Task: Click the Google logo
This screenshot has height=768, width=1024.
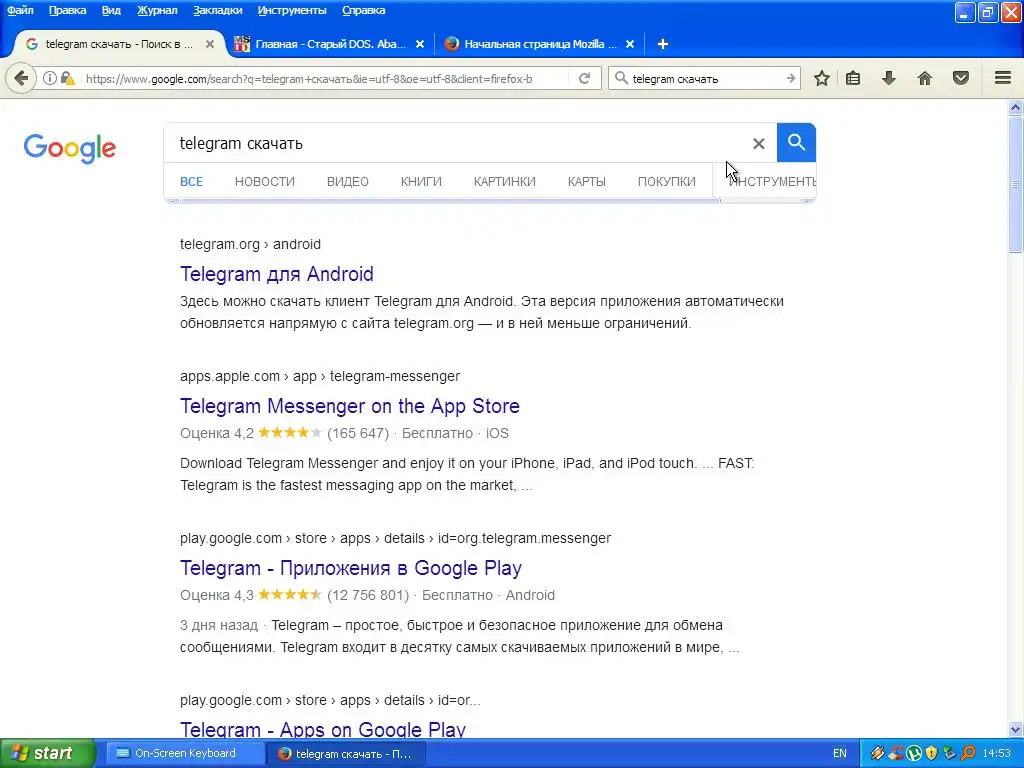Action: pyautogui.click(x=70, y=148)
